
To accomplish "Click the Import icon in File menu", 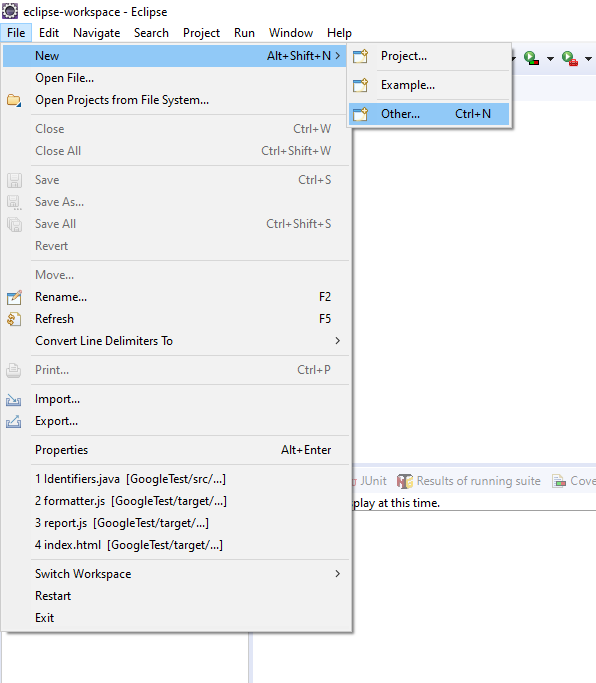I will click(x=14, y=399).
